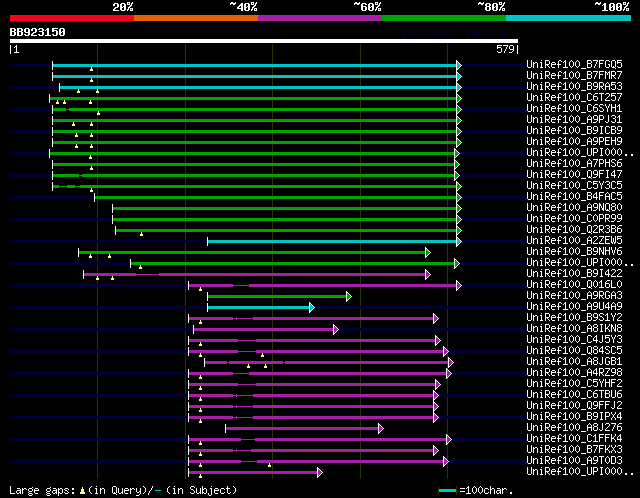Pick the UniRef100_C5Y3C5 label

574,186
